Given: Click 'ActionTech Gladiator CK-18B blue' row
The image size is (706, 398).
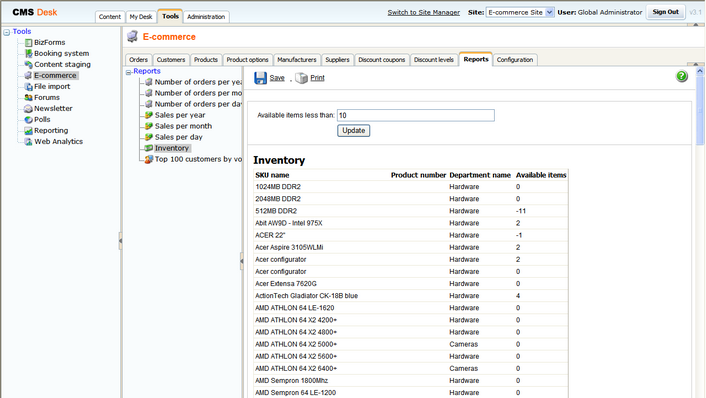Looking at the screenshot, I should click(x=411, y=296).
